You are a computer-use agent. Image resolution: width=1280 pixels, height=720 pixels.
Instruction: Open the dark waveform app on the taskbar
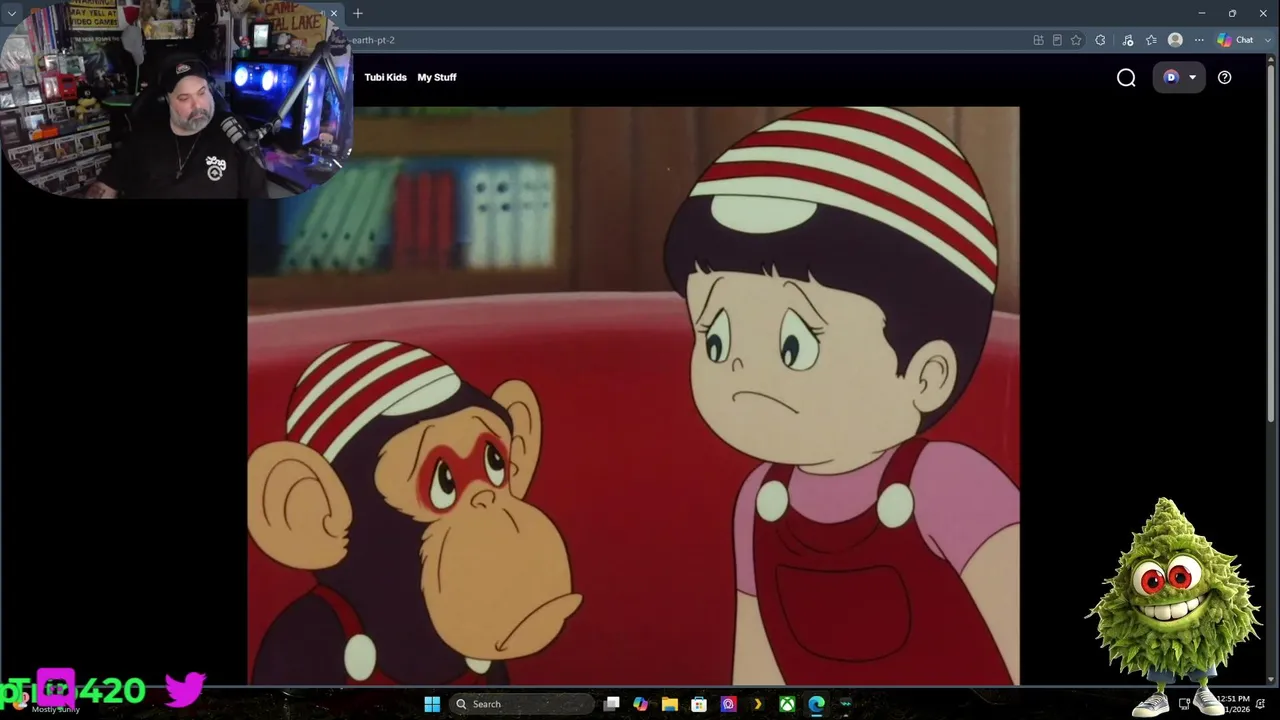pyautogui.click(x=846, y=704)
